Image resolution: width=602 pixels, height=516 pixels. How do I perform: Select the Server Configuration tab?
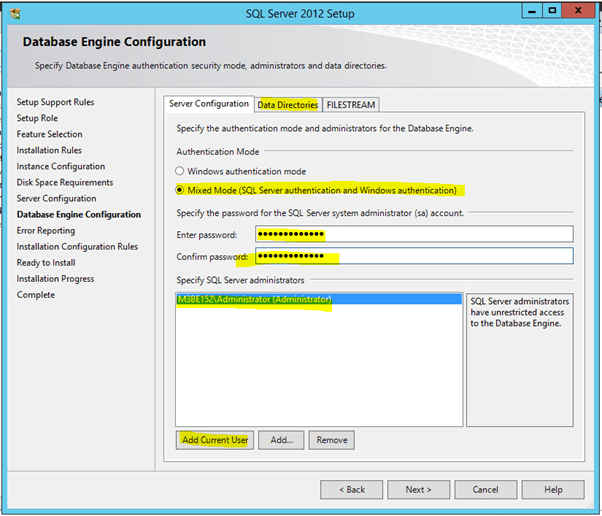[209, 104]
